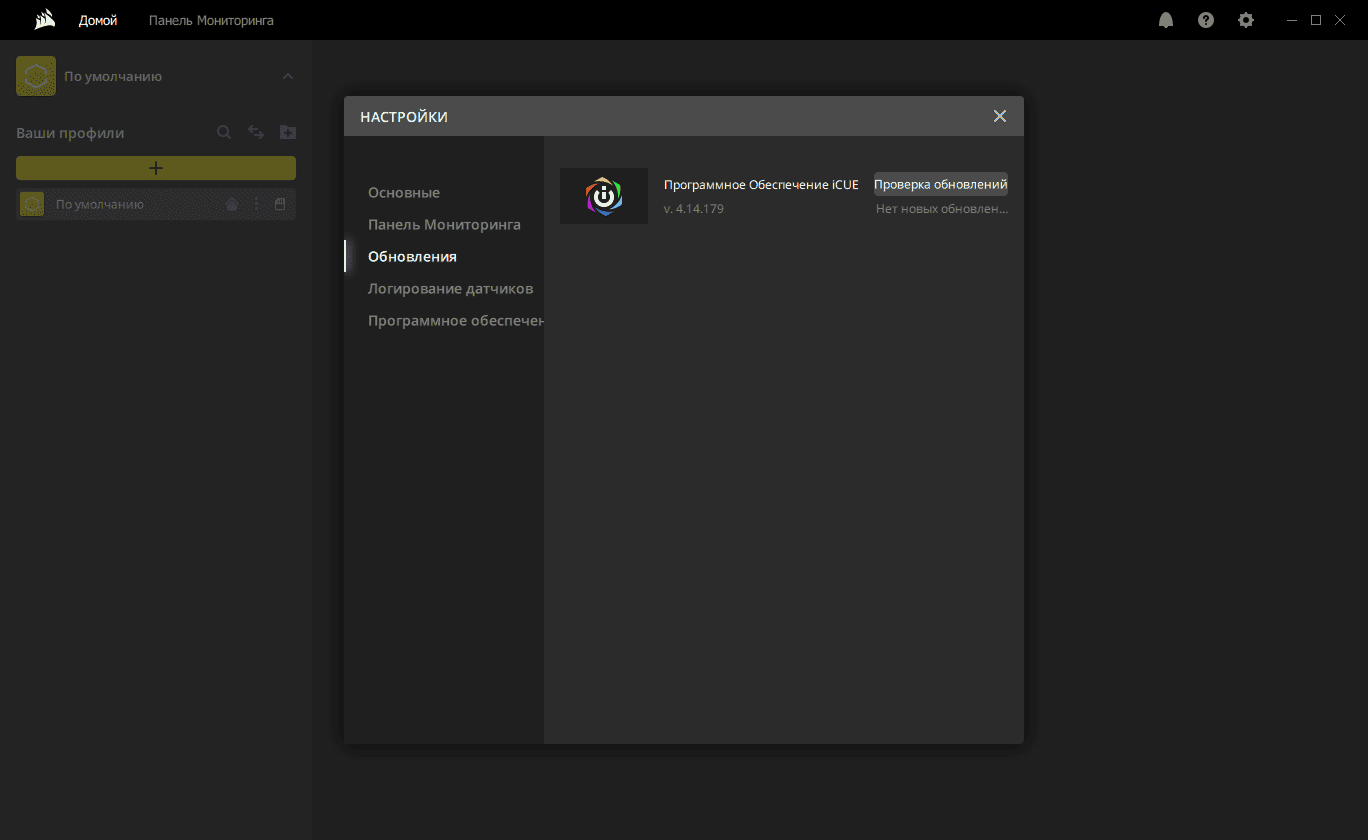This screenshot has height=840, width=1368.
Task: Click the memory card icon on profile
Action: [280, 204]
